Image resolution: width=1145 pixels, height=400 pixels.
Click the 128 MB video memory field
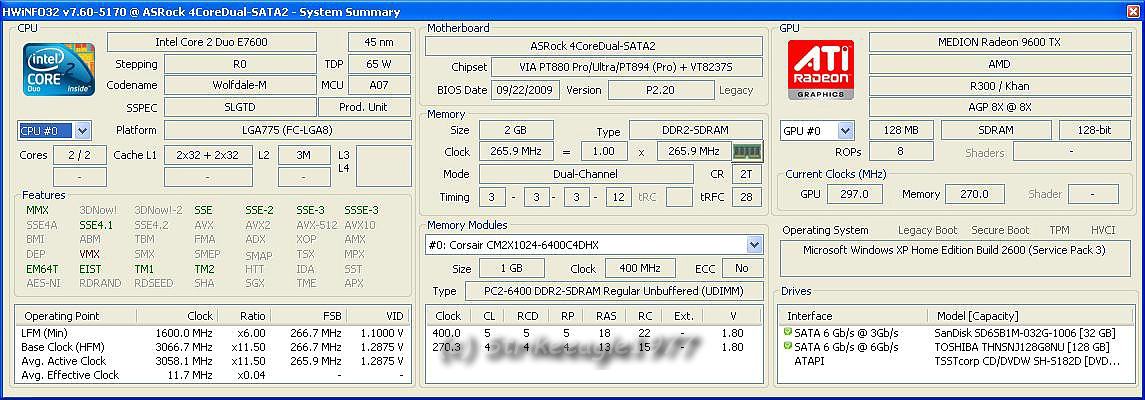click(x=901, y=131)
